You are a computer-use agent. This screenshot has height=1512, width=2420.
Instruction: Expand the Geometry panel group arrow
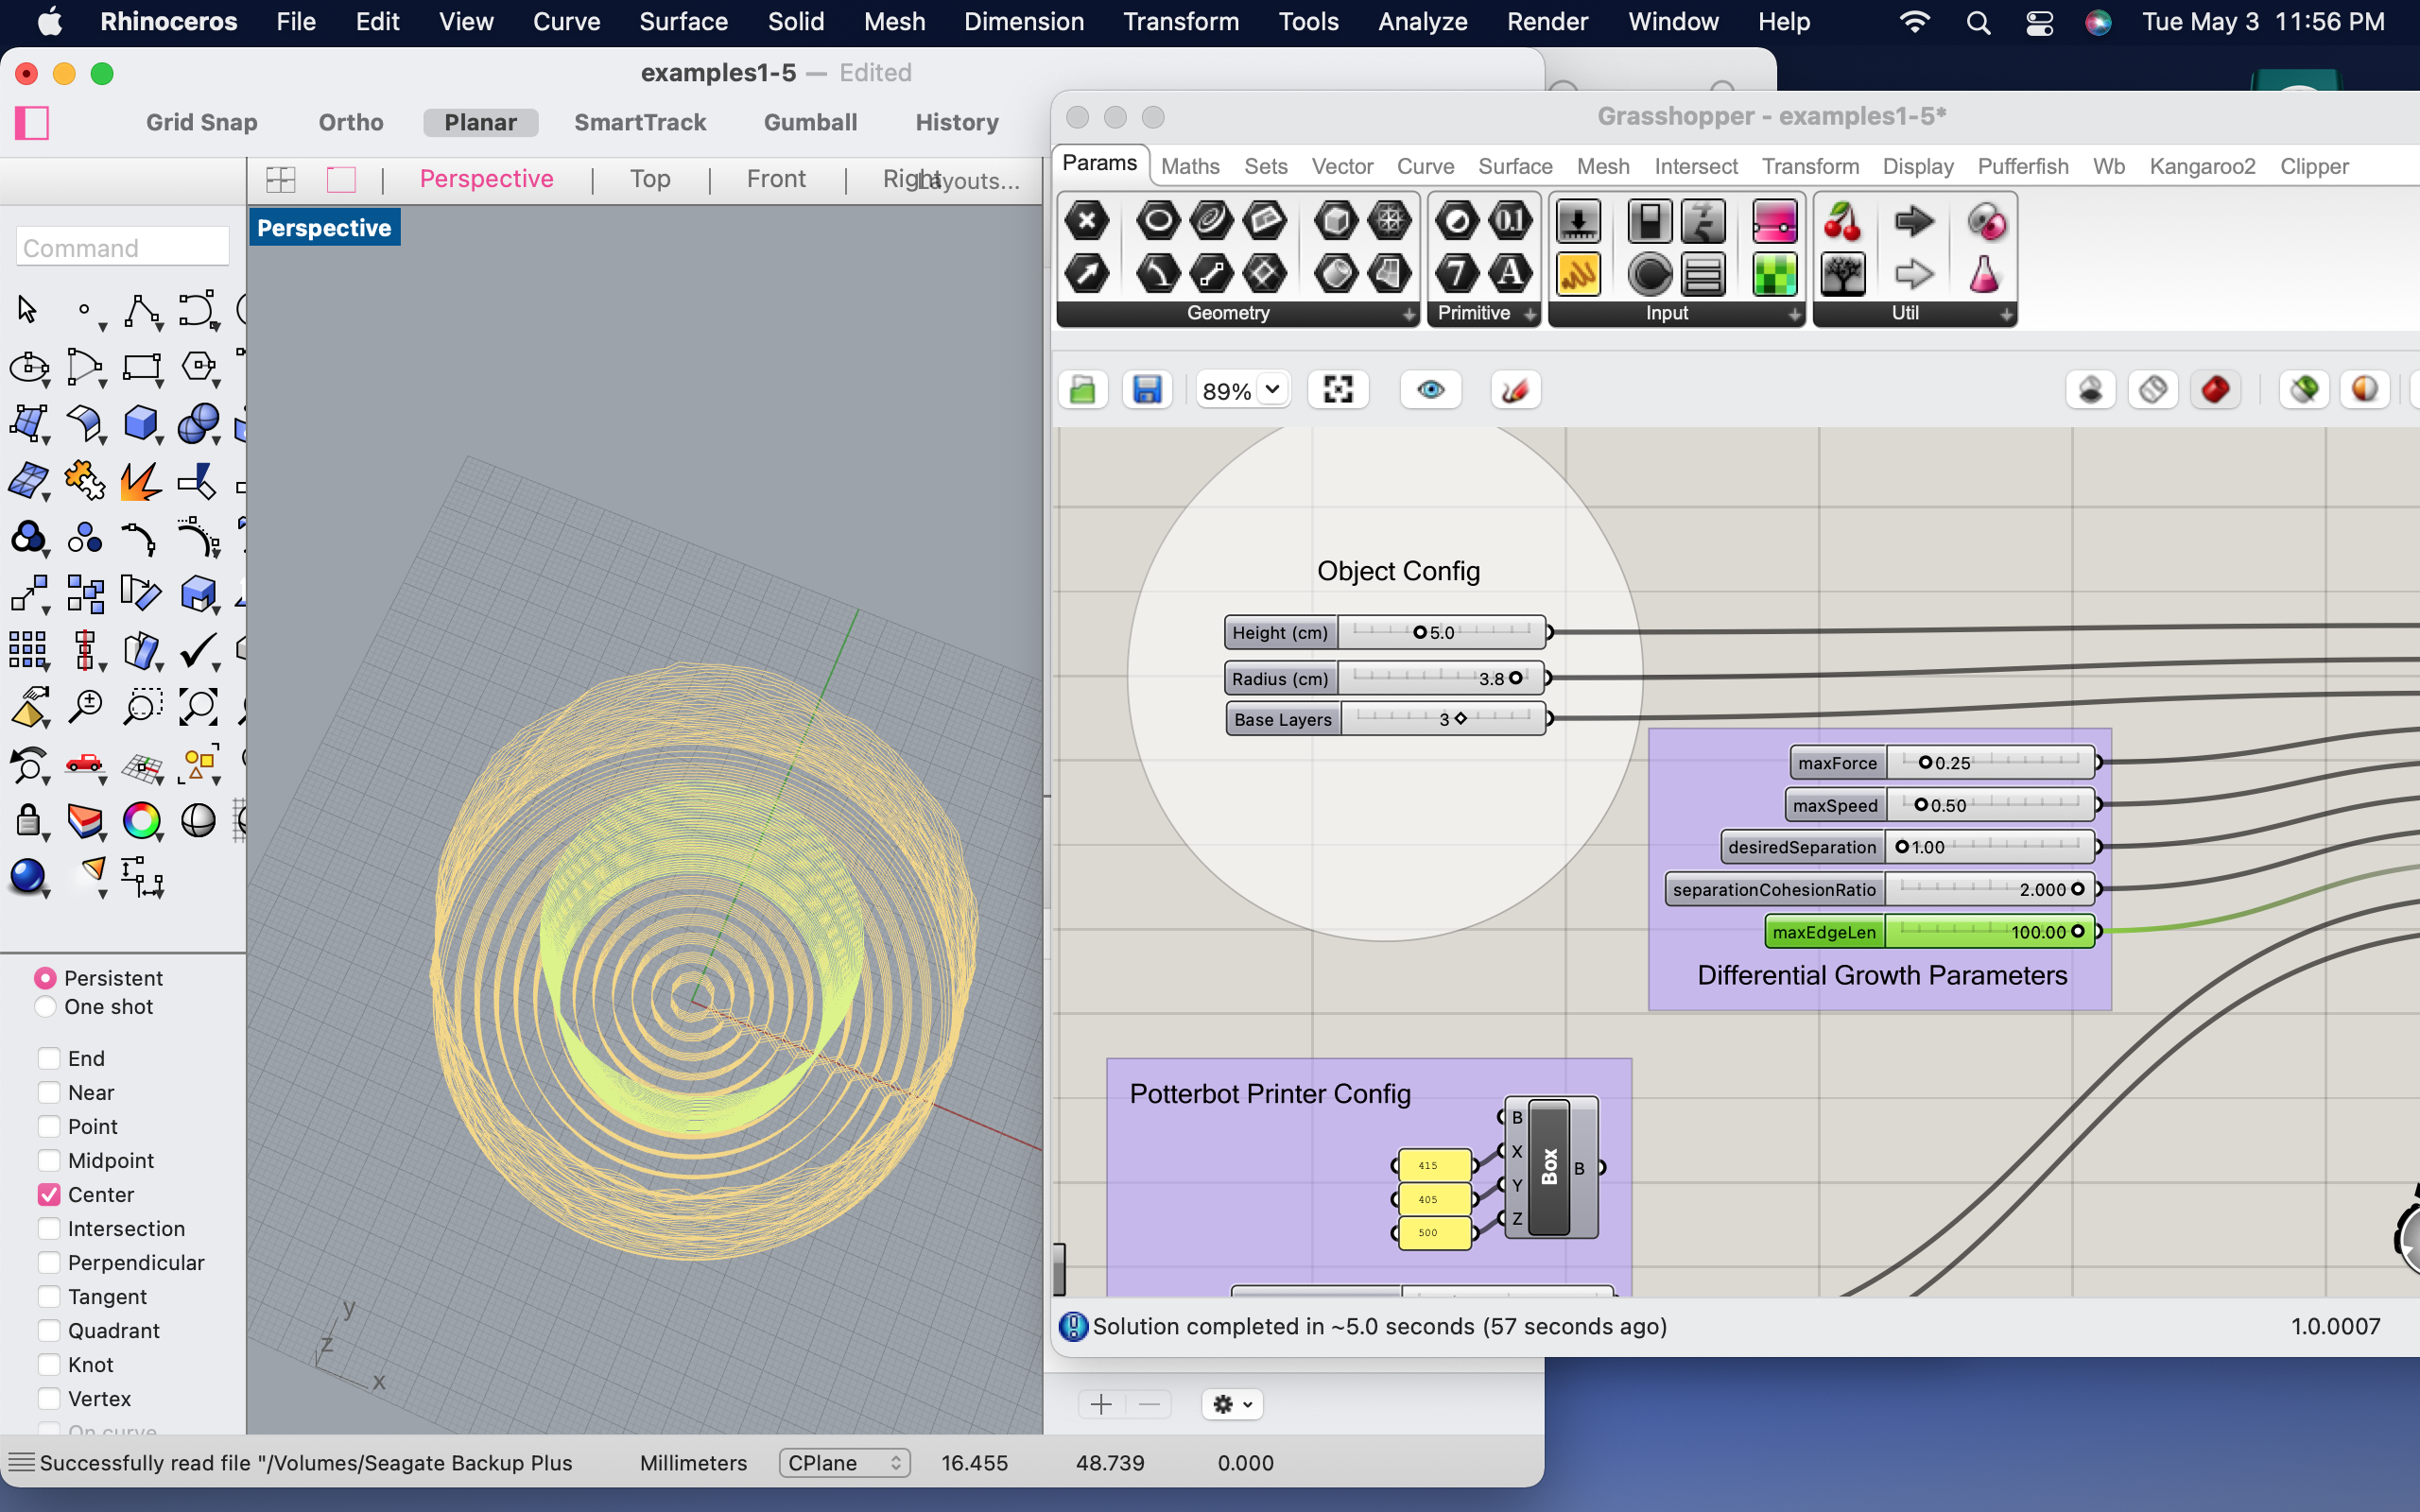(1408, 314)
